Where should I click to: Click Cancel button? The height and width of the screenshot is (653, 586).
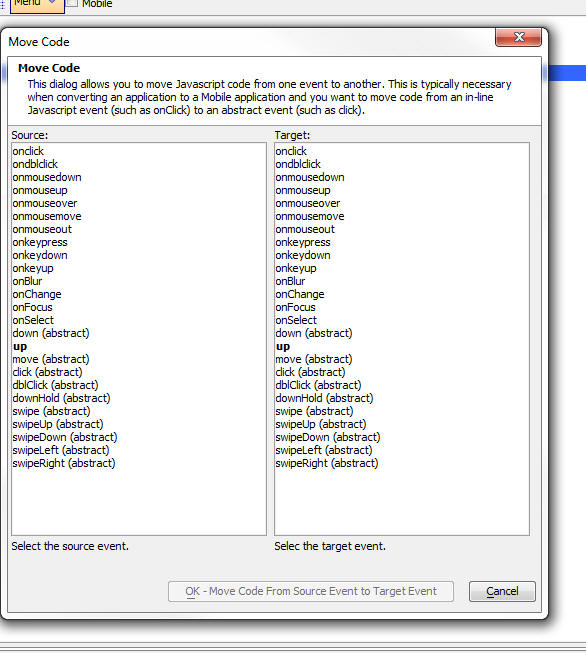[x=502, y=591]
